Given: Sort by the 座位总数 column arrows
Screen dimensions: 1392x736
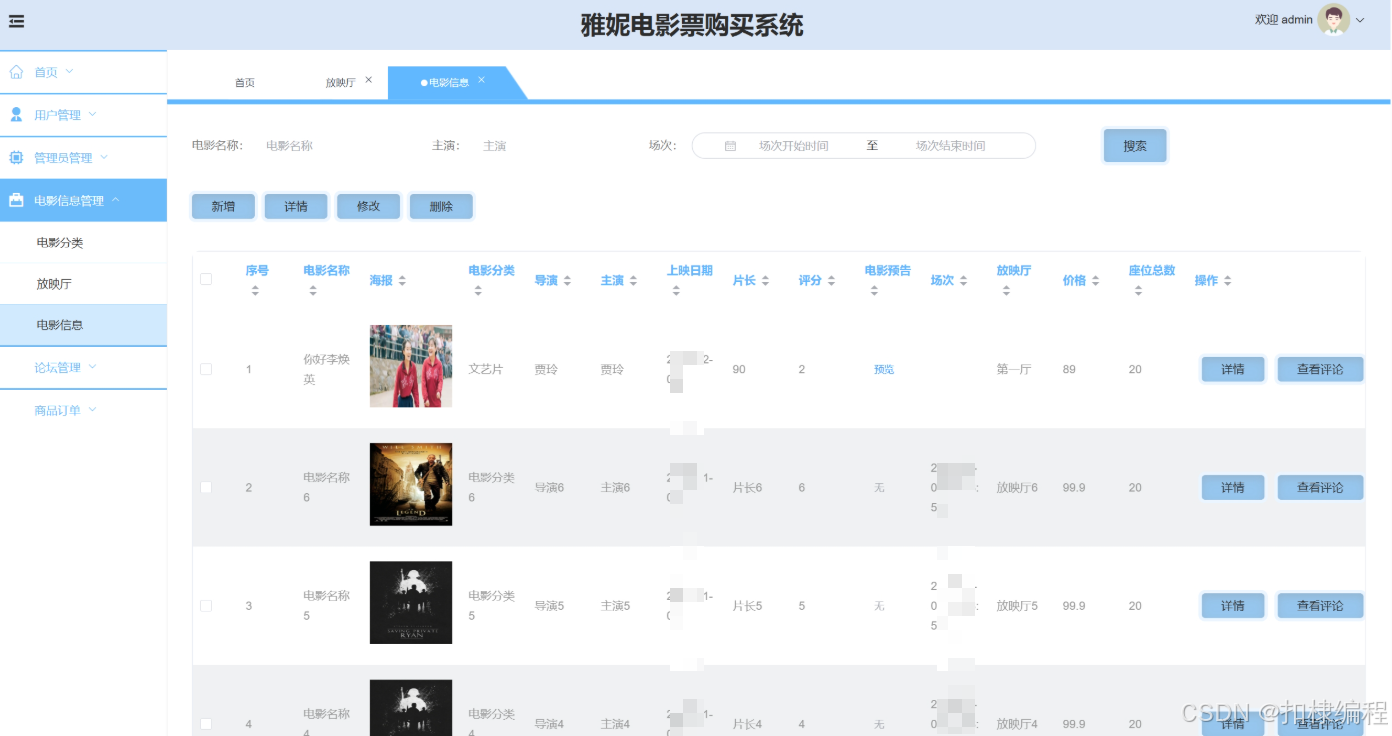Looking at the screenshot, I should pos(1138,291).
